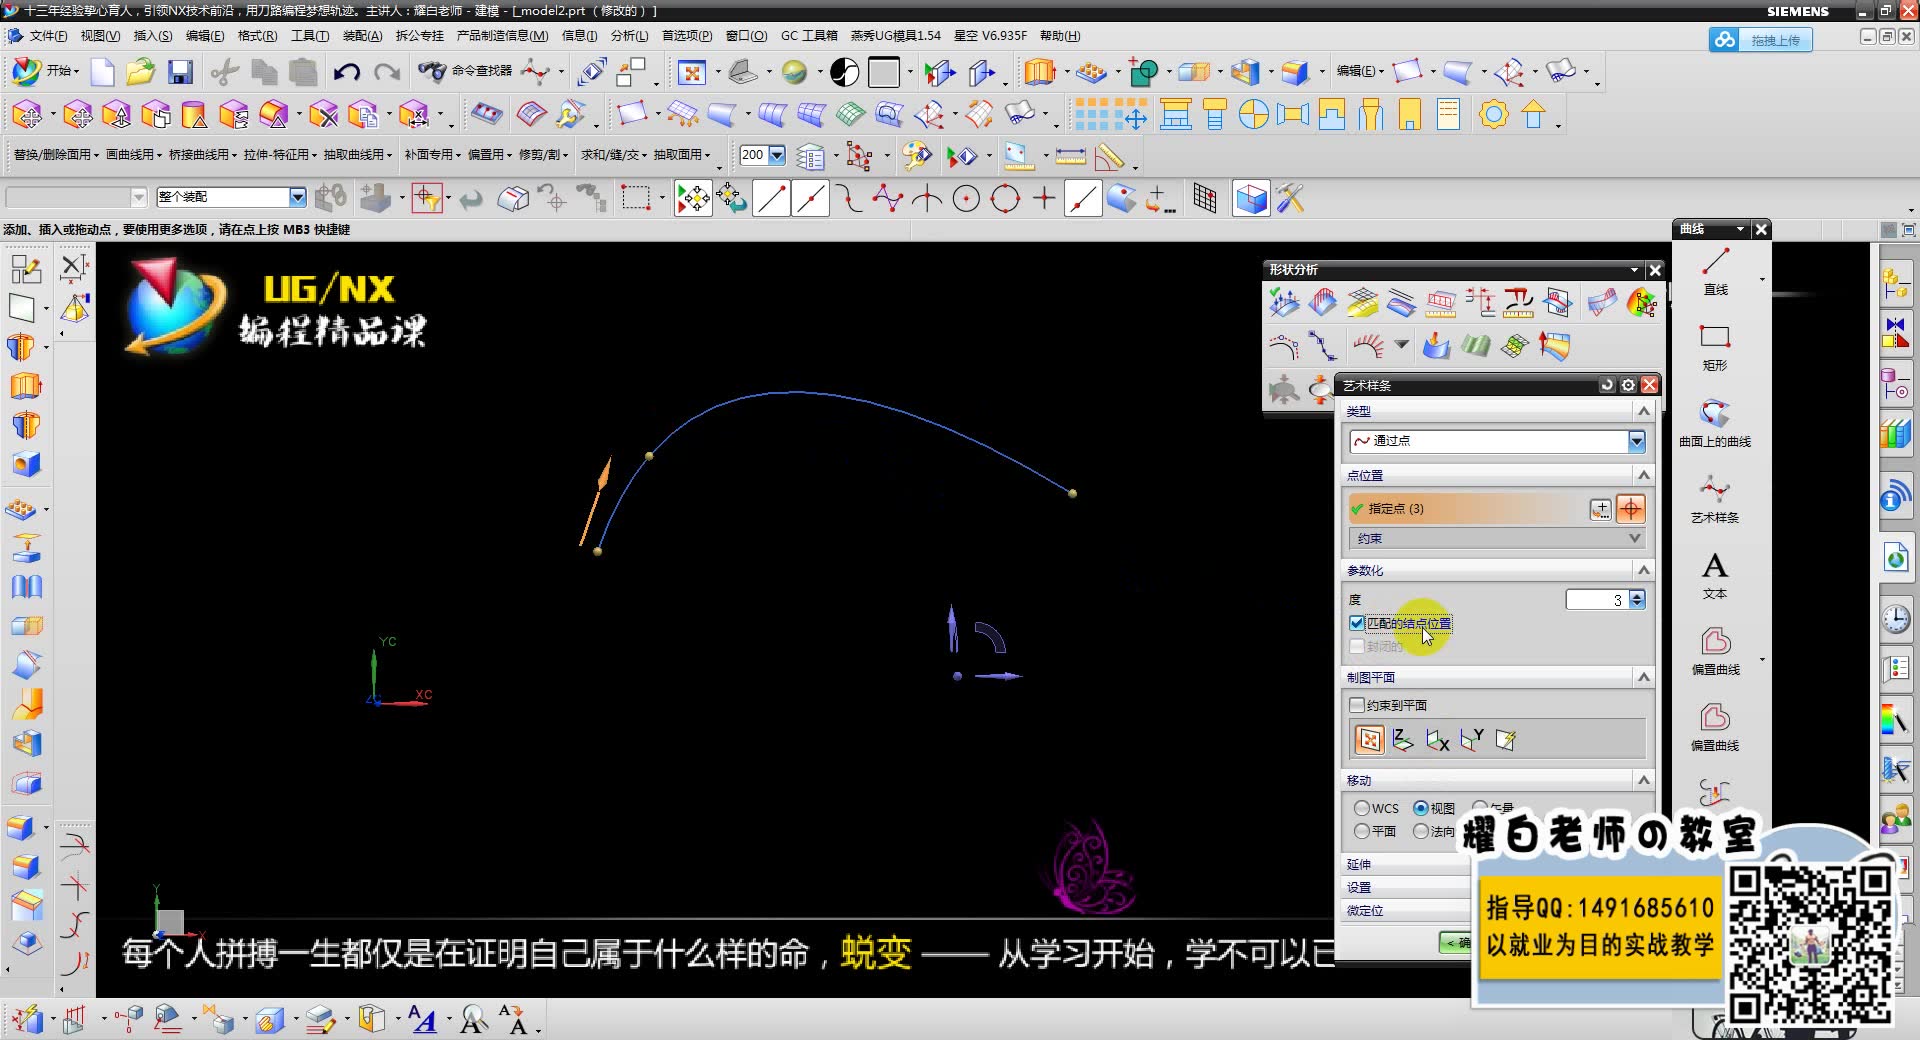The width and height of the screenshot is (1920, 1040).
Task: Open the Command Finder binoculars icon
Action: click(432, 71)
